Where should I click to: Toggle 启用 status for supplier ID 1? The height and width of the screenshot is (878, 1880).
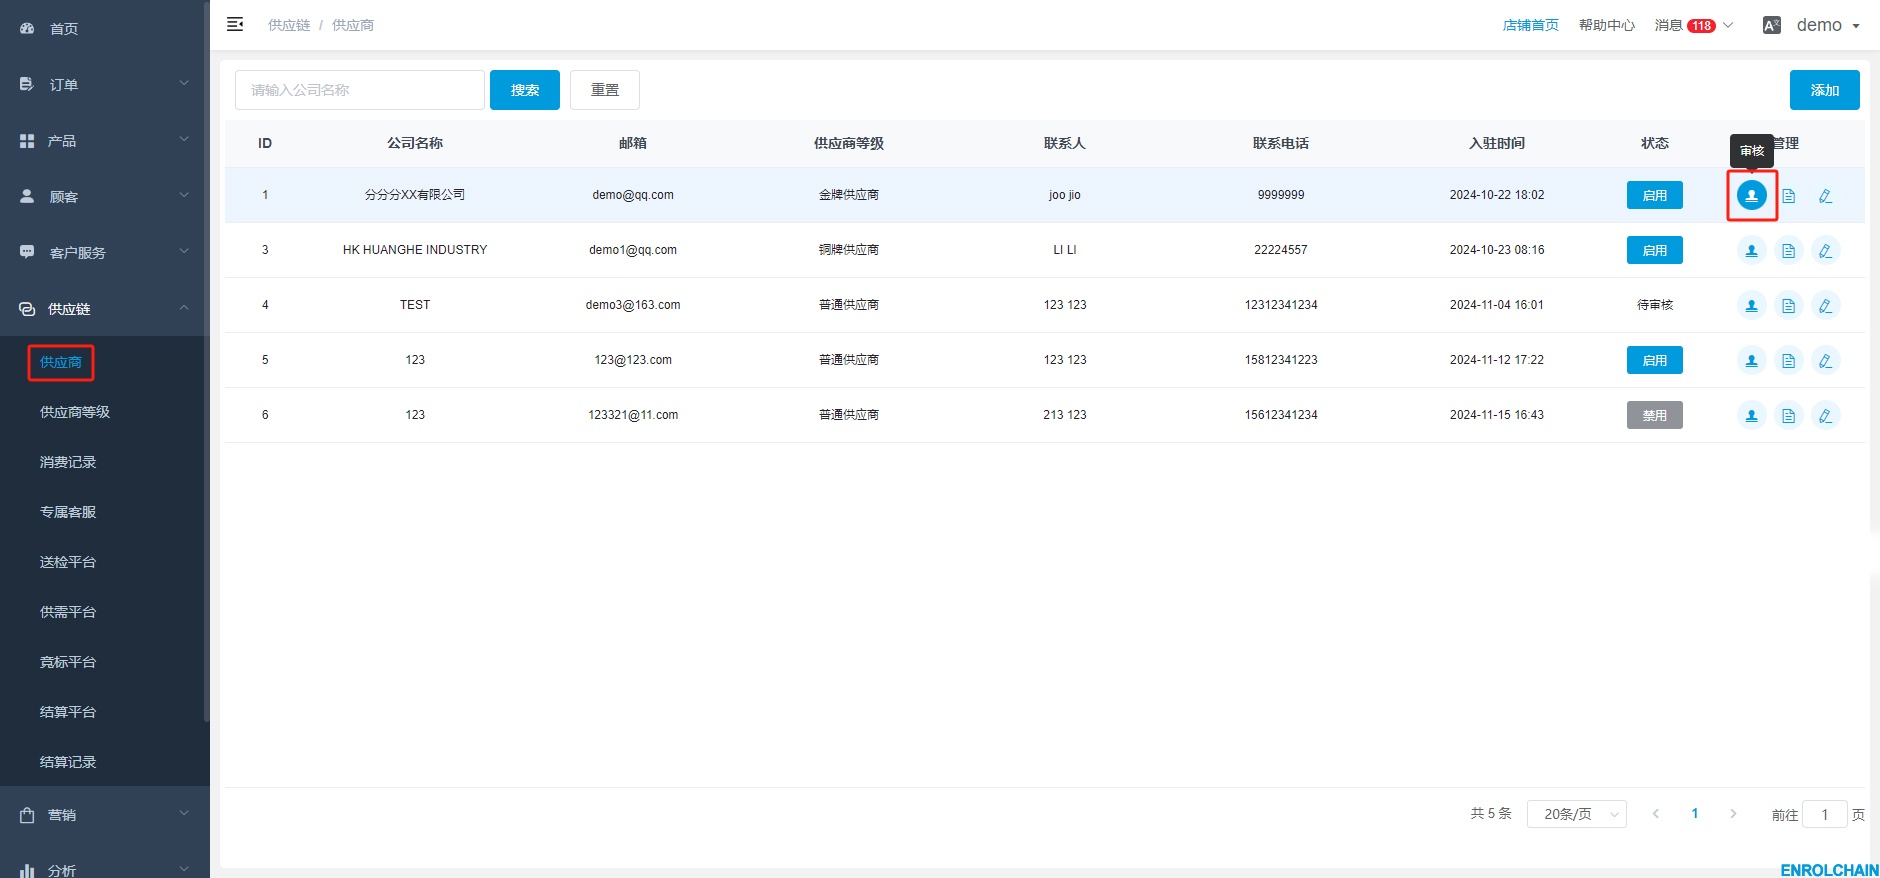(x=1654, y=195)
